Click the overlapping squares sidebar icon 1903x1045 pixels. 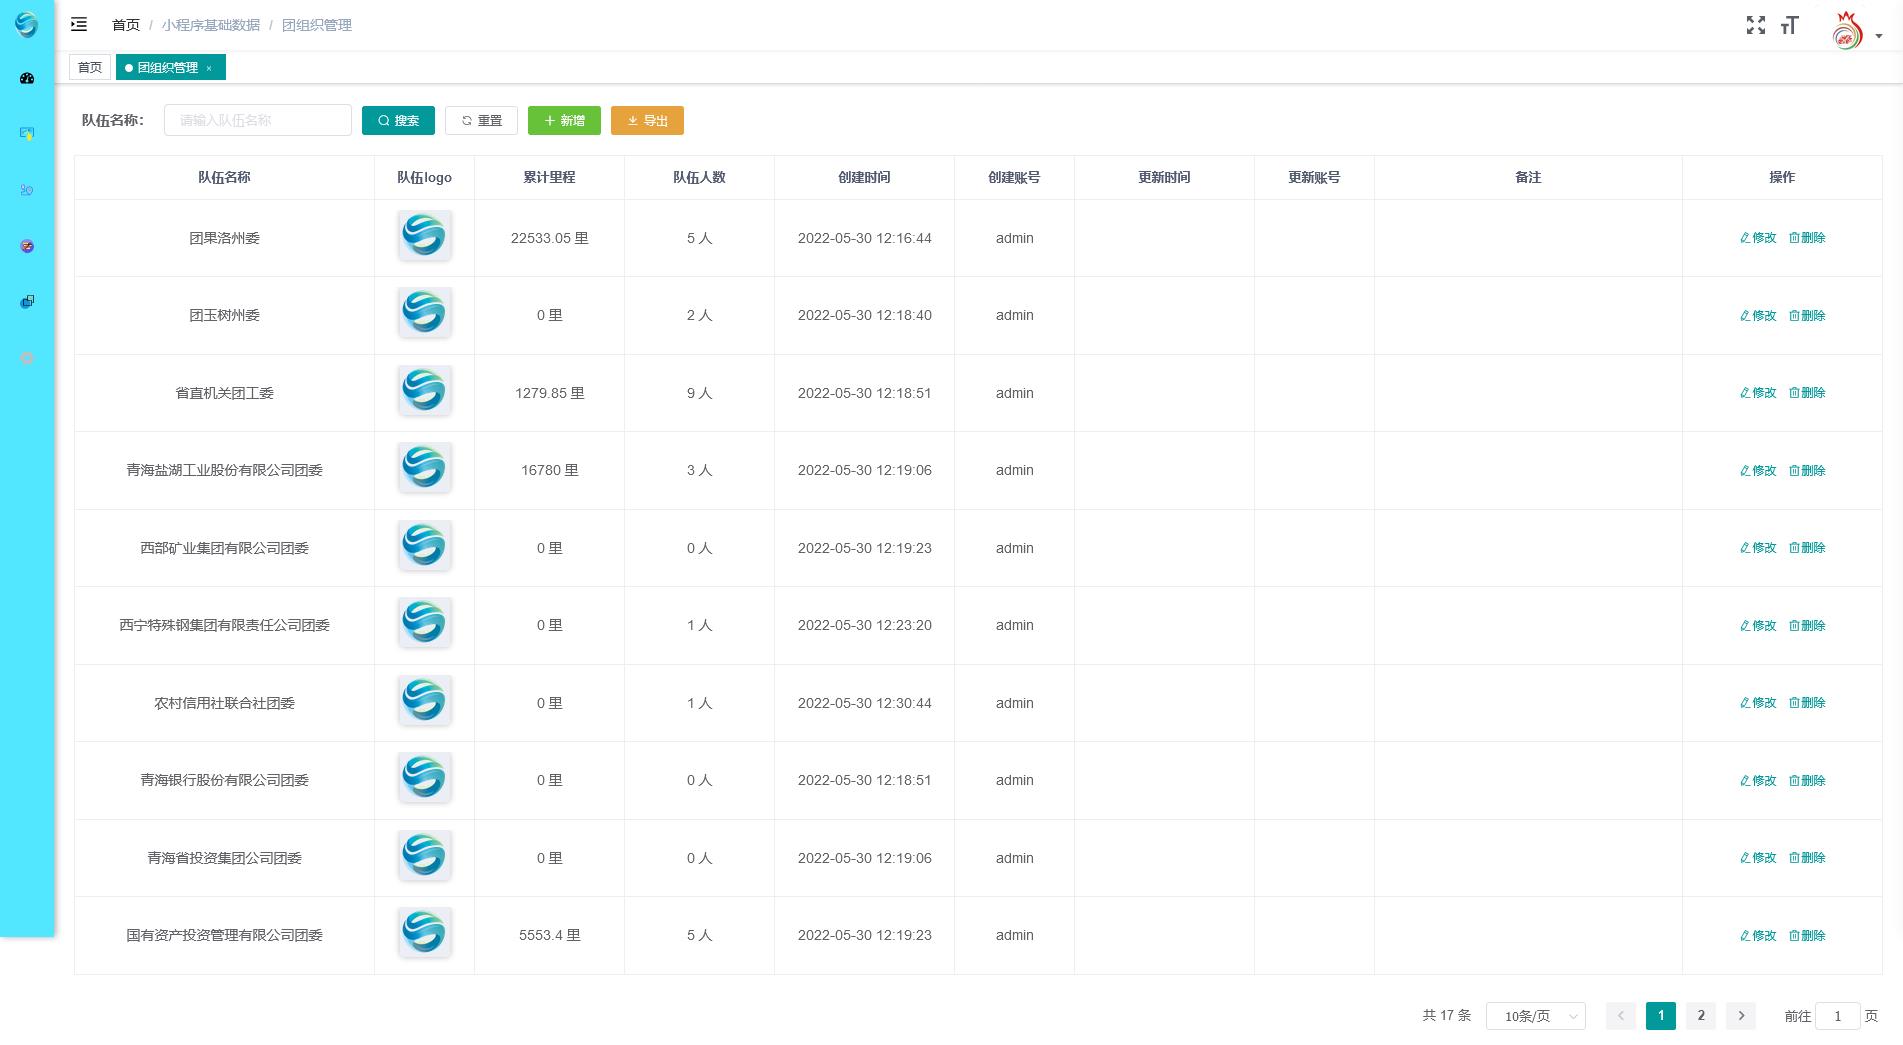click(27, 302)
